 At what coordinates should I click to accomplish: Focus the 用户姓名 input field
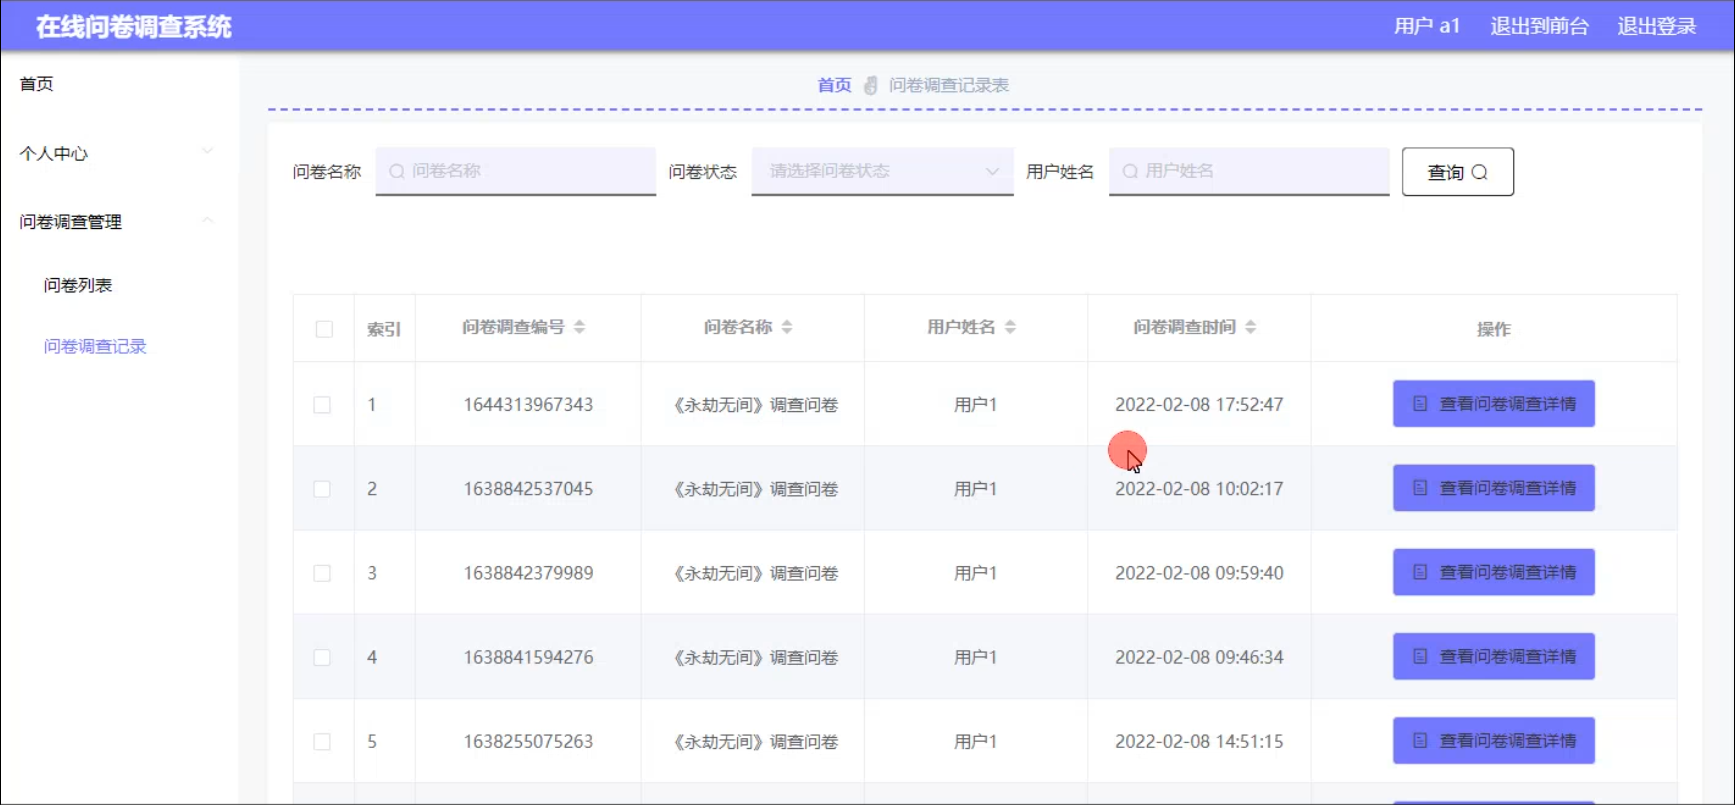[x=1249, y=171]
